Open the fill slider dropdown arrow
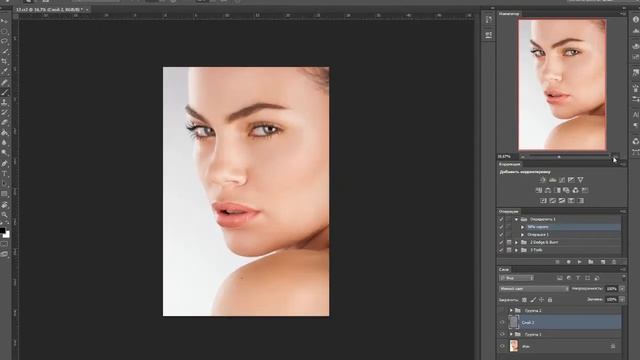This screenshot has height=360, width=640. tap(622, 300)
